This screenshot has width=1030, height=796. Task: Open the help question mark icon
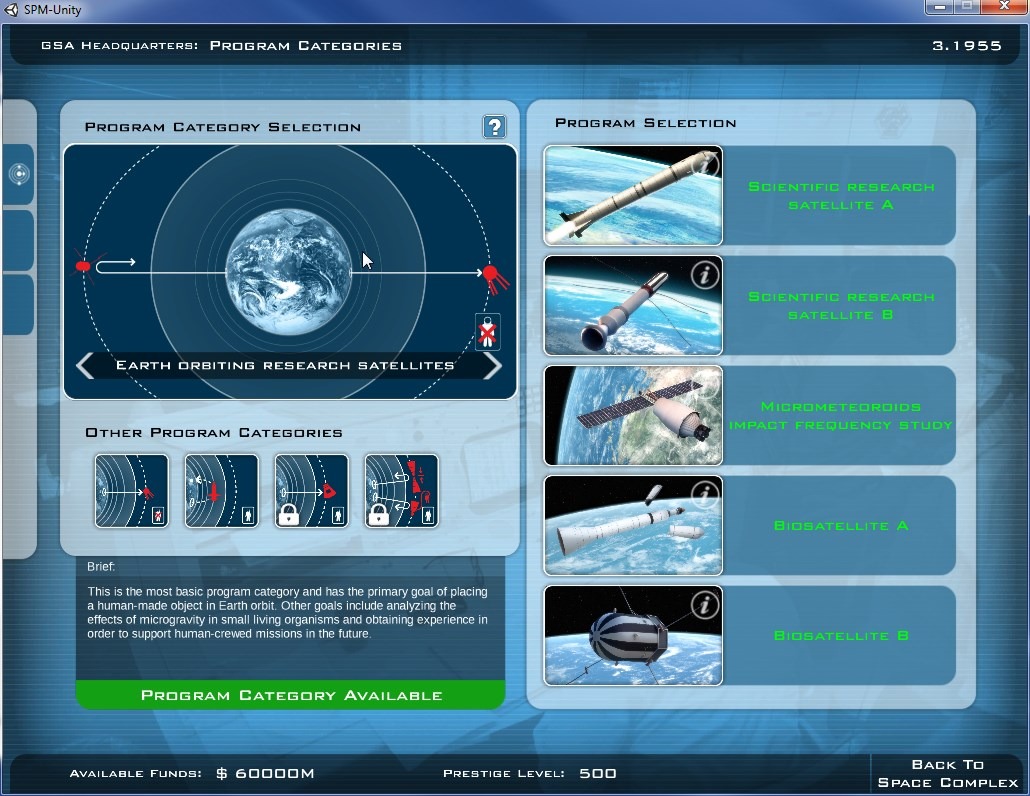tap(494, 127)
